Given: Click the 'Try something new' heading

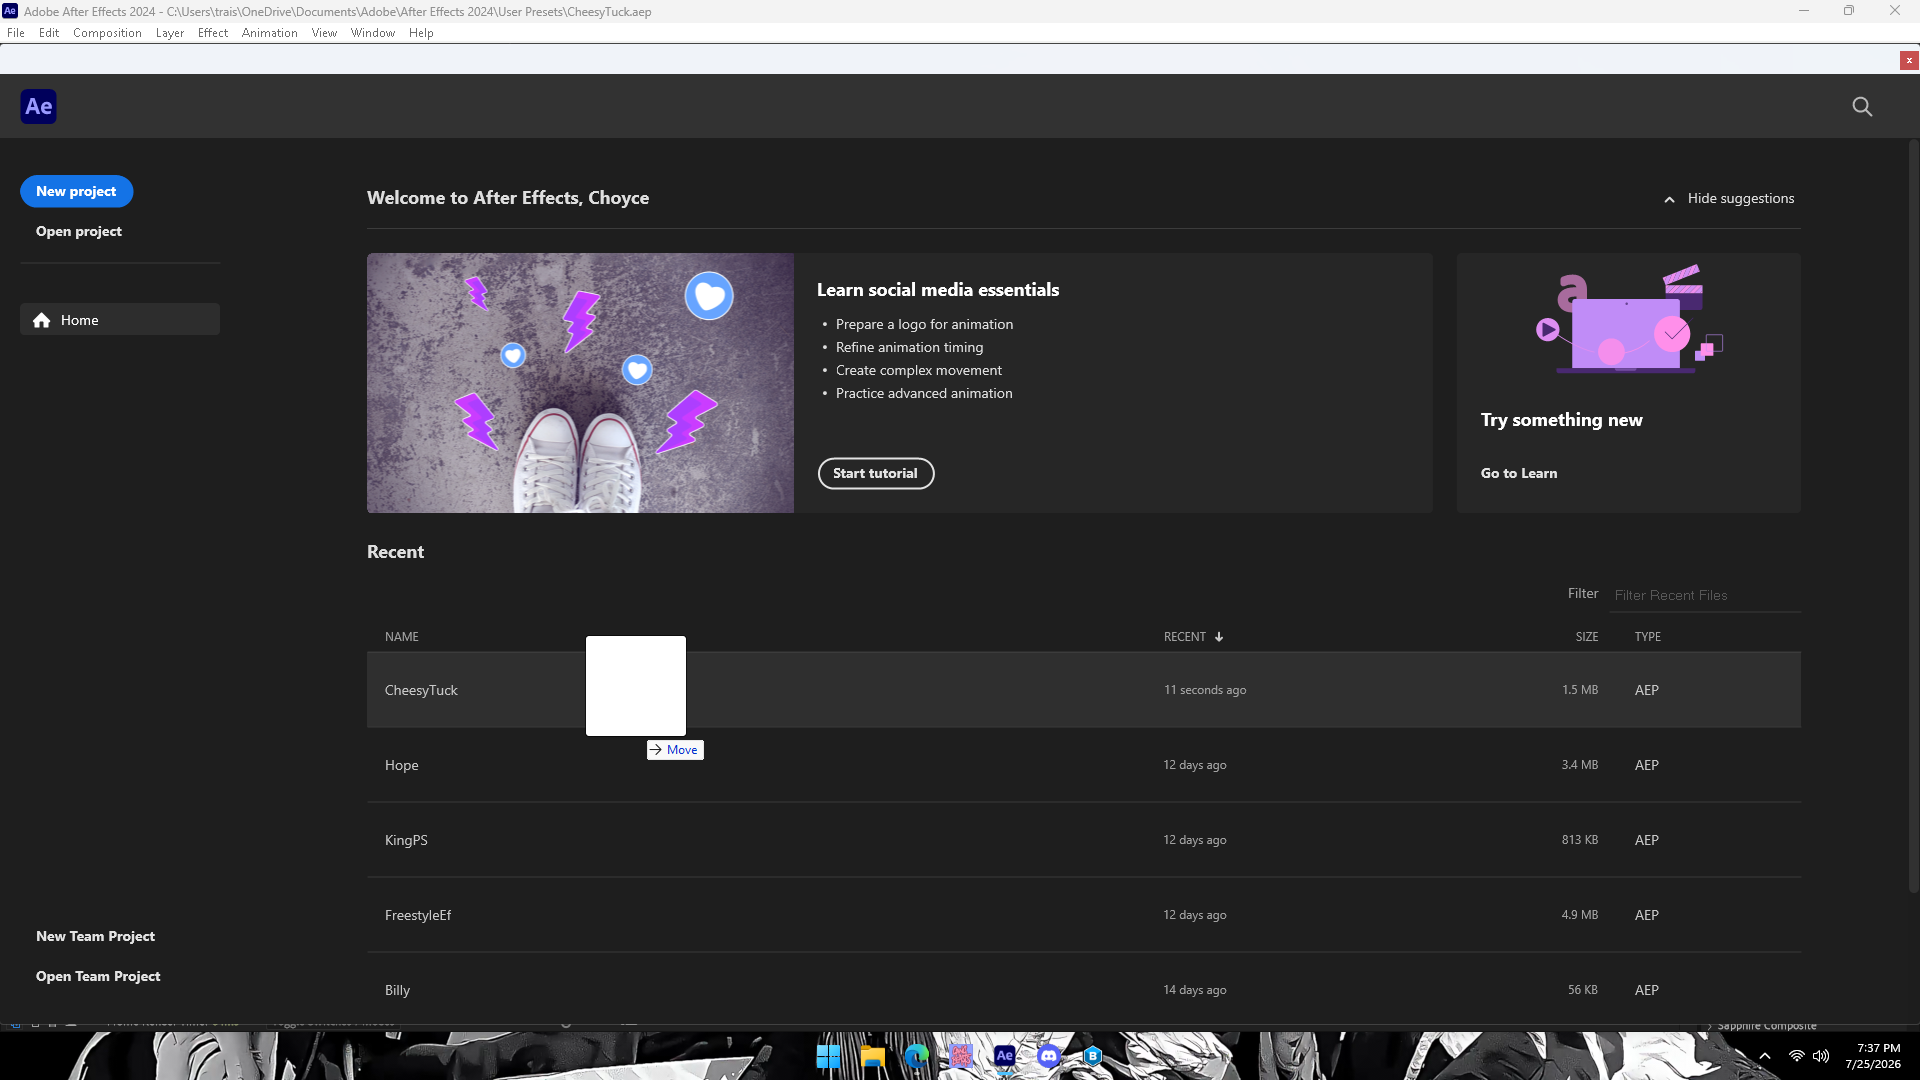Looking at the screenshot, I should click(x=1562, y=420).
